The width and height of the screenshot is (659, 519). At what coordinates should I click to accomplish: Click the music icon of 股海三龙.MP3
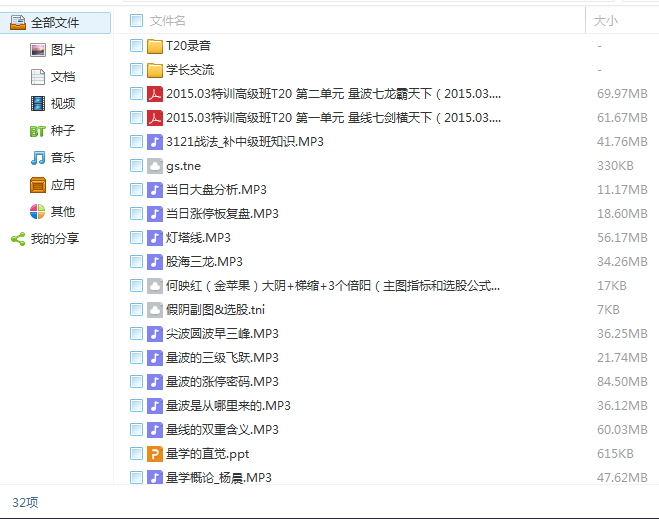coord(155,262)
